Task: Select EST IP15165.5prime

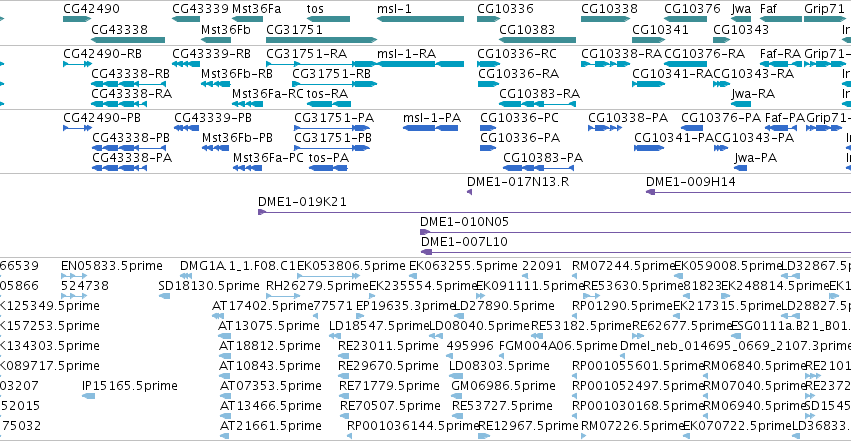Action: pyautogui.click(x=130, y=386)
